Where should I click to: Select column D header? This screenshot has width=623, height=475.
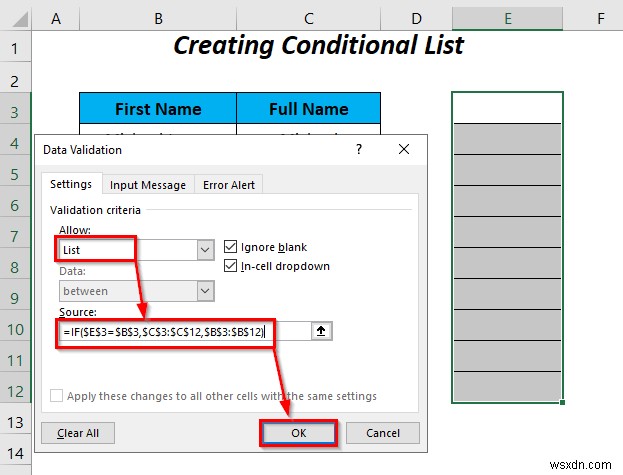(x=416, y=19)
